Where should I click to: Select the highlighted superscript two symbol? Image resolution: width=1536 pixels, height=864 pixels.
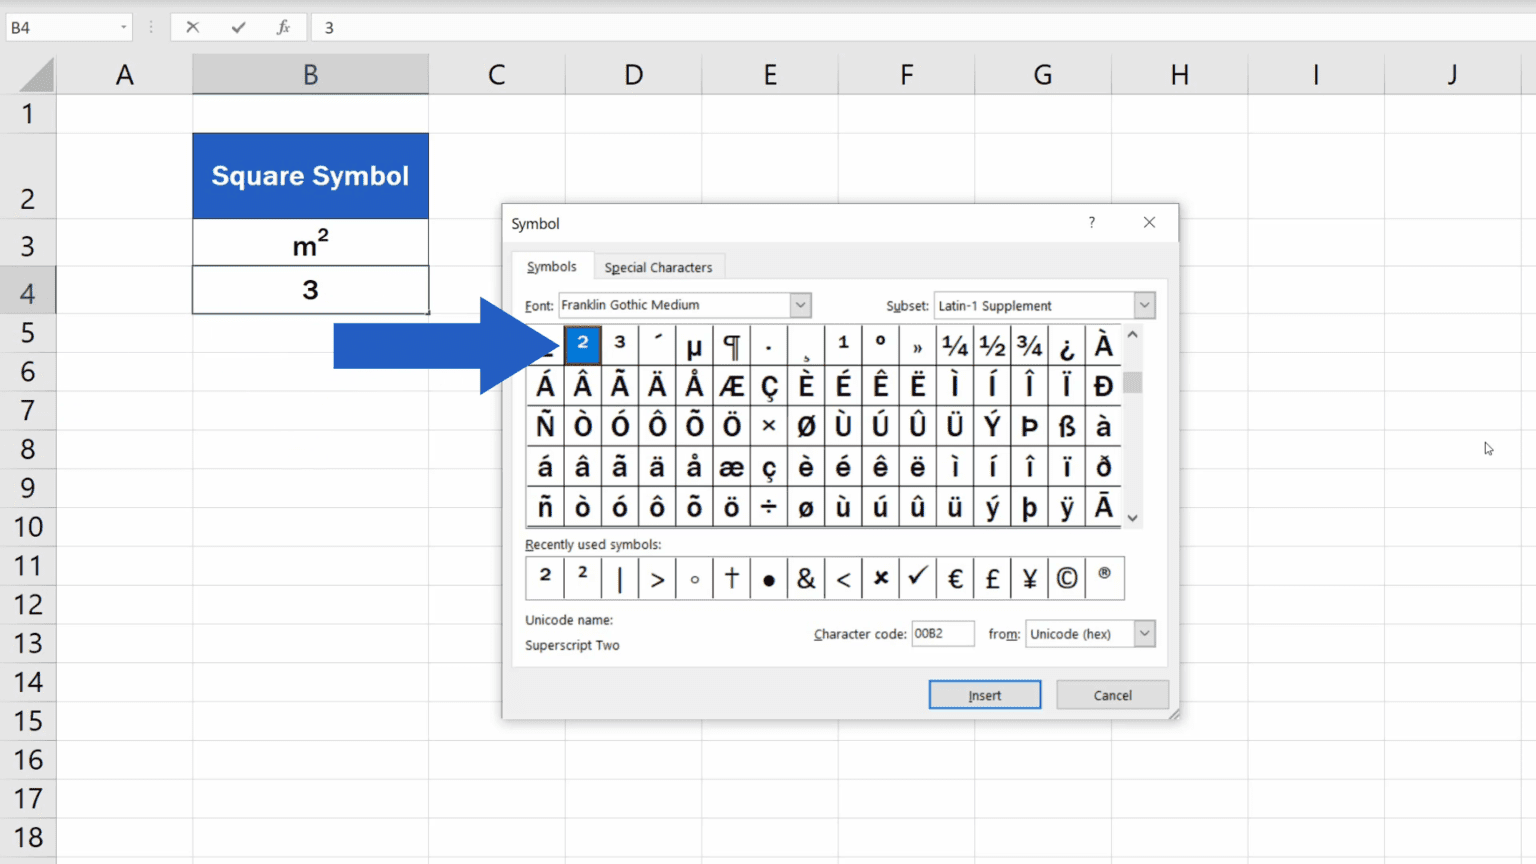(582, 344)
